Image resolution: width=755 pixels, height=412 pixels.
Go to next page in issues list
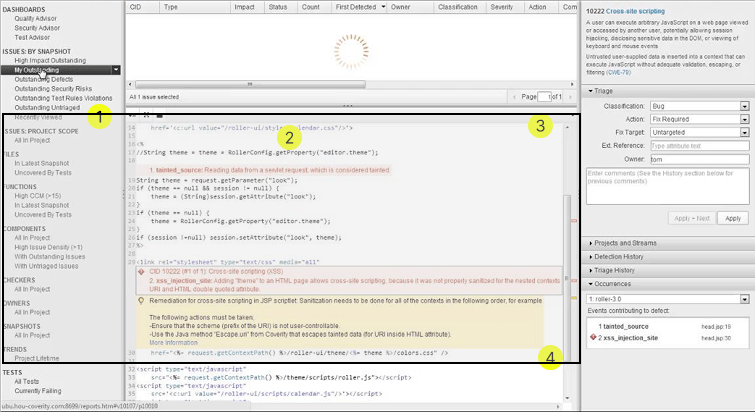tap(570, 96)
